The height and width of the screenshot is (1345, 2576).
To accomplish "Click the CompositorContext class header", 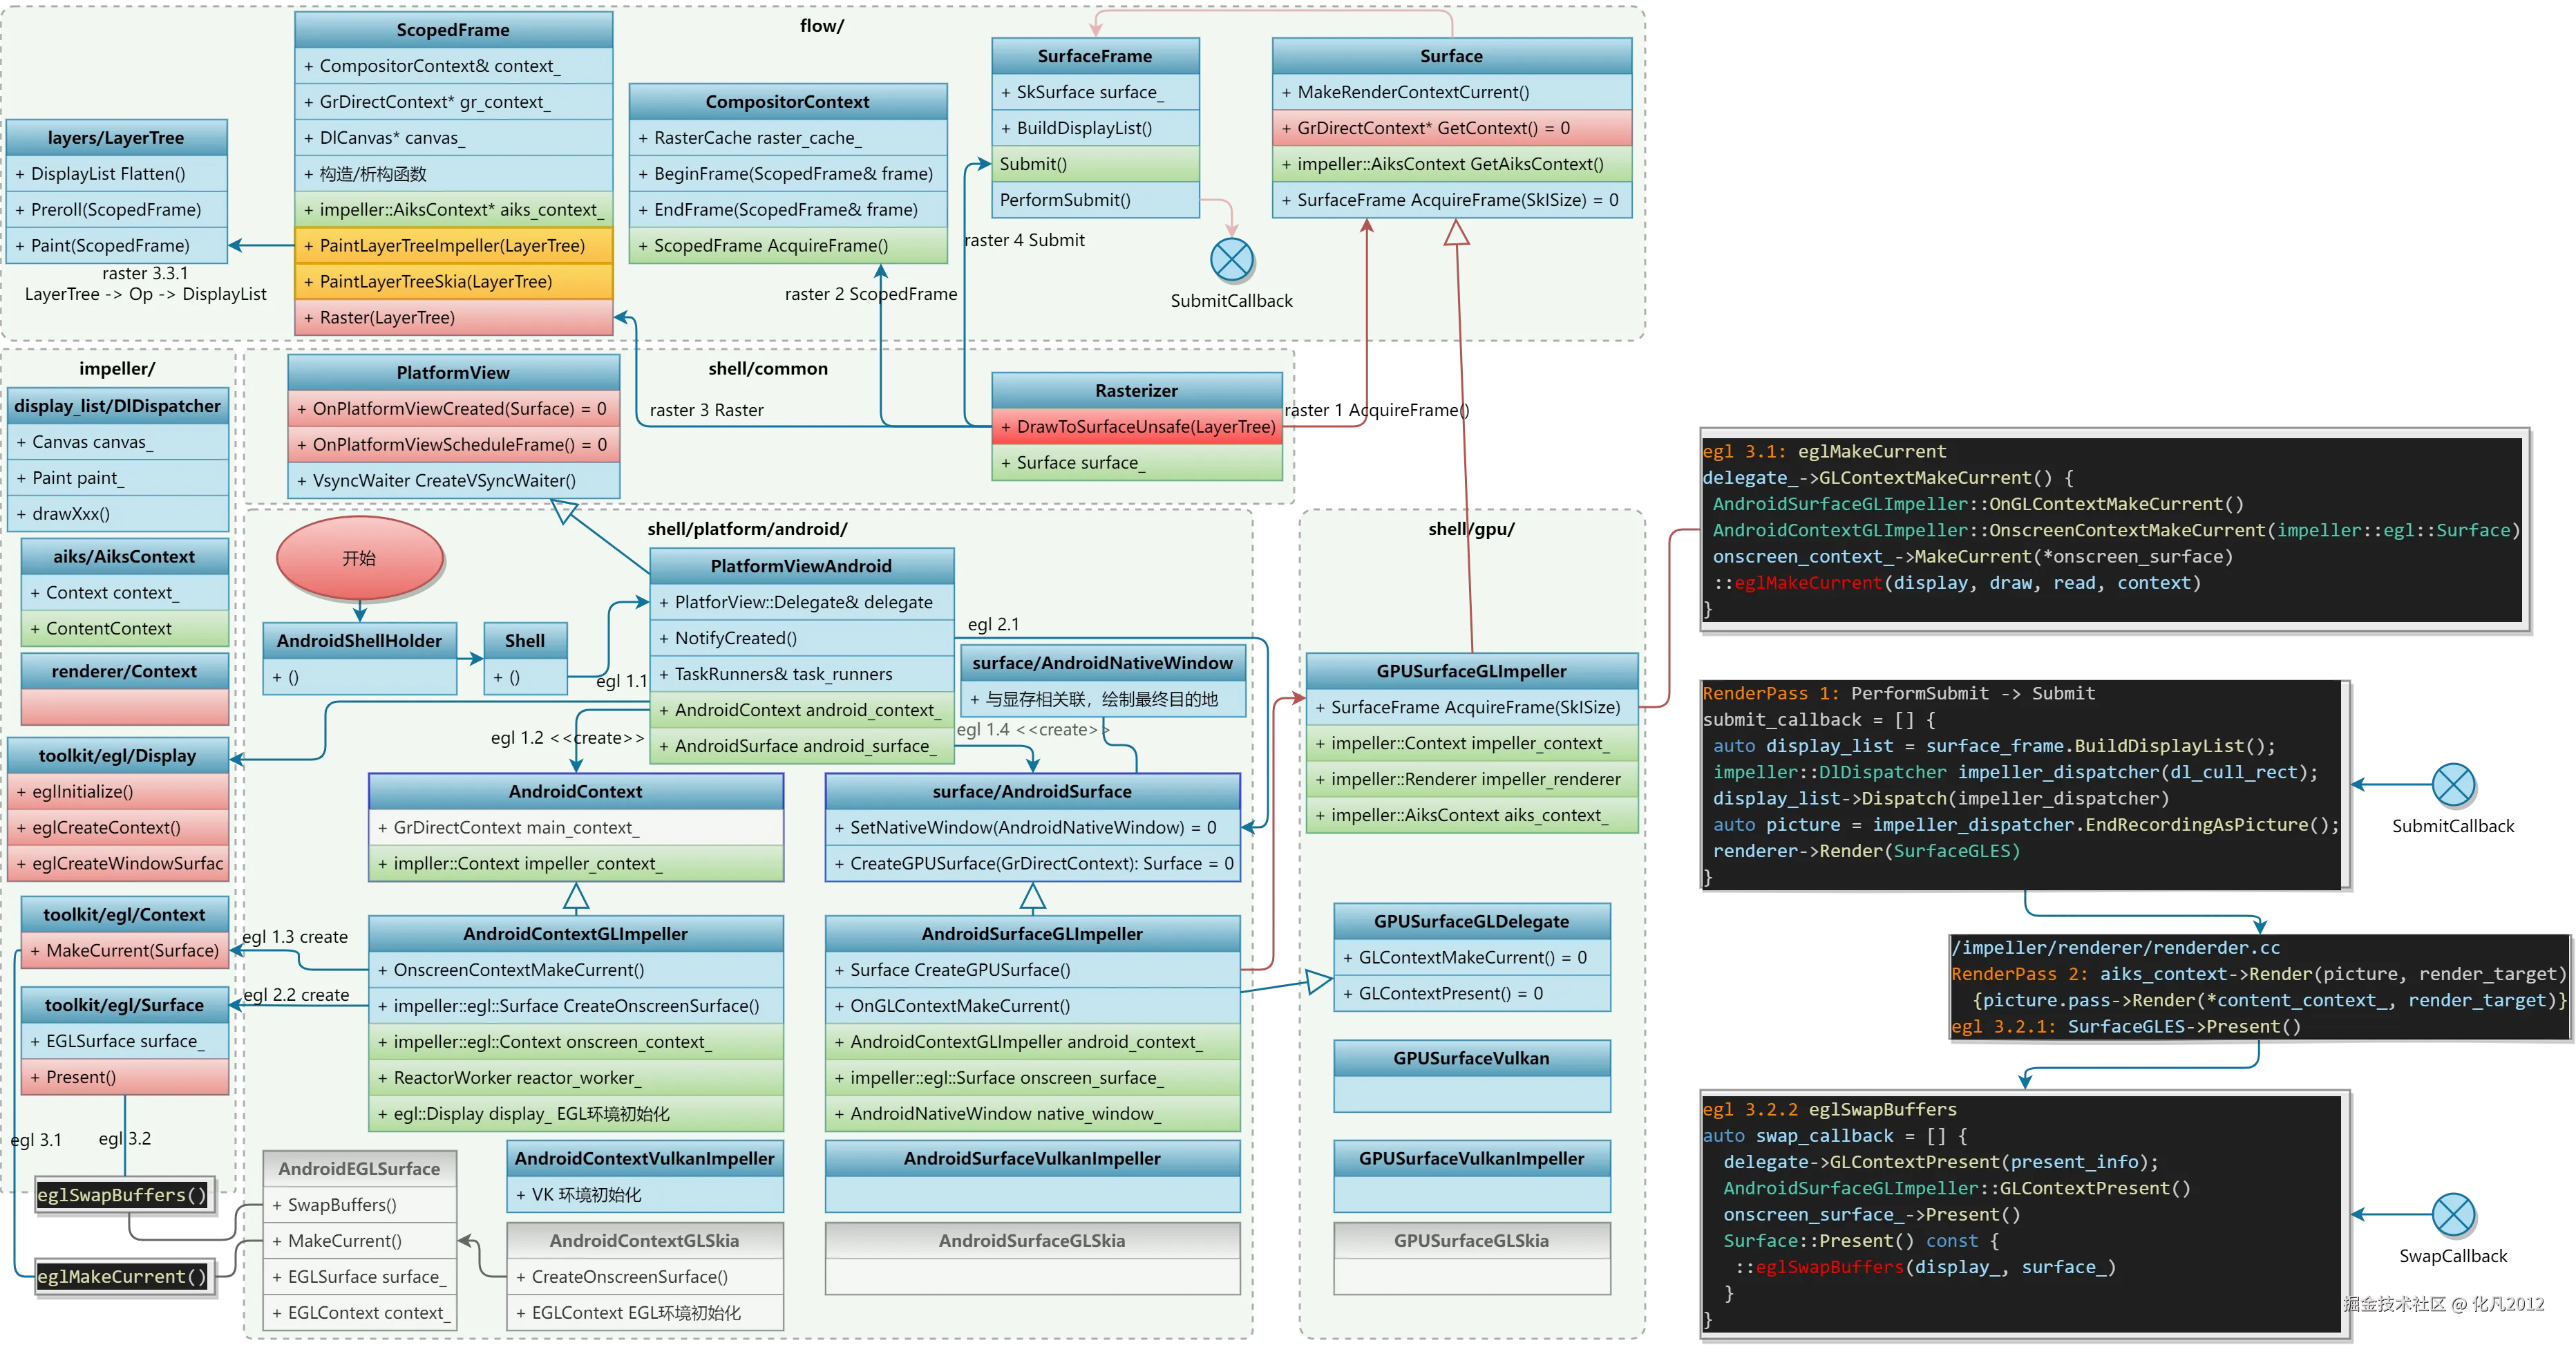I will click(x=787, y=102).
